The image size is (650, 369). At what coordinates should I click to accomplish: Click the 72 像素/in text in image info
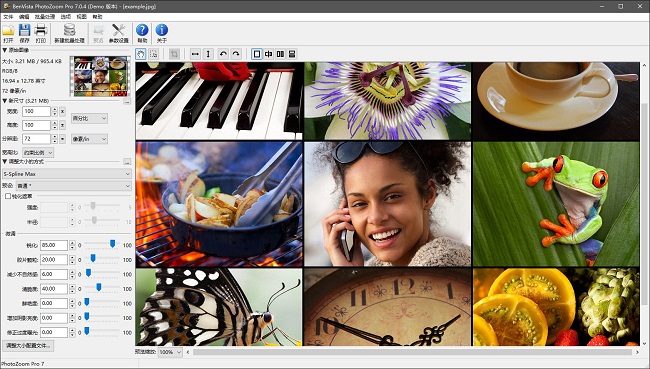(x=14, y=91)
